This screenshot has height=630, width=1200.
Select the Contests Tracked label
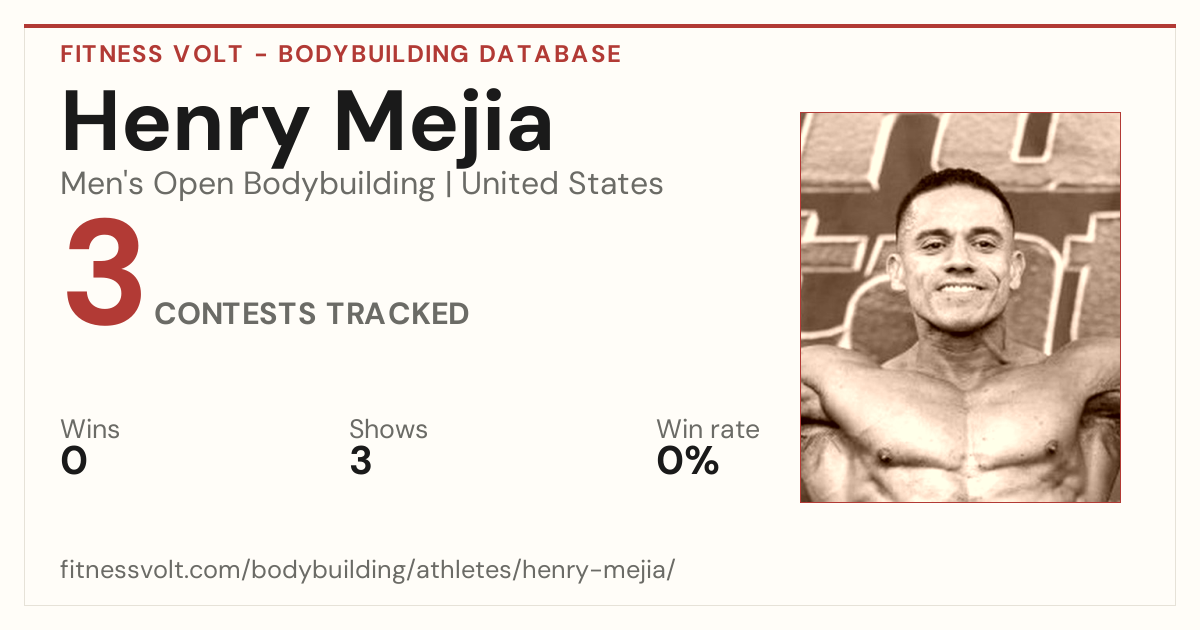click(x=312, y=314)
